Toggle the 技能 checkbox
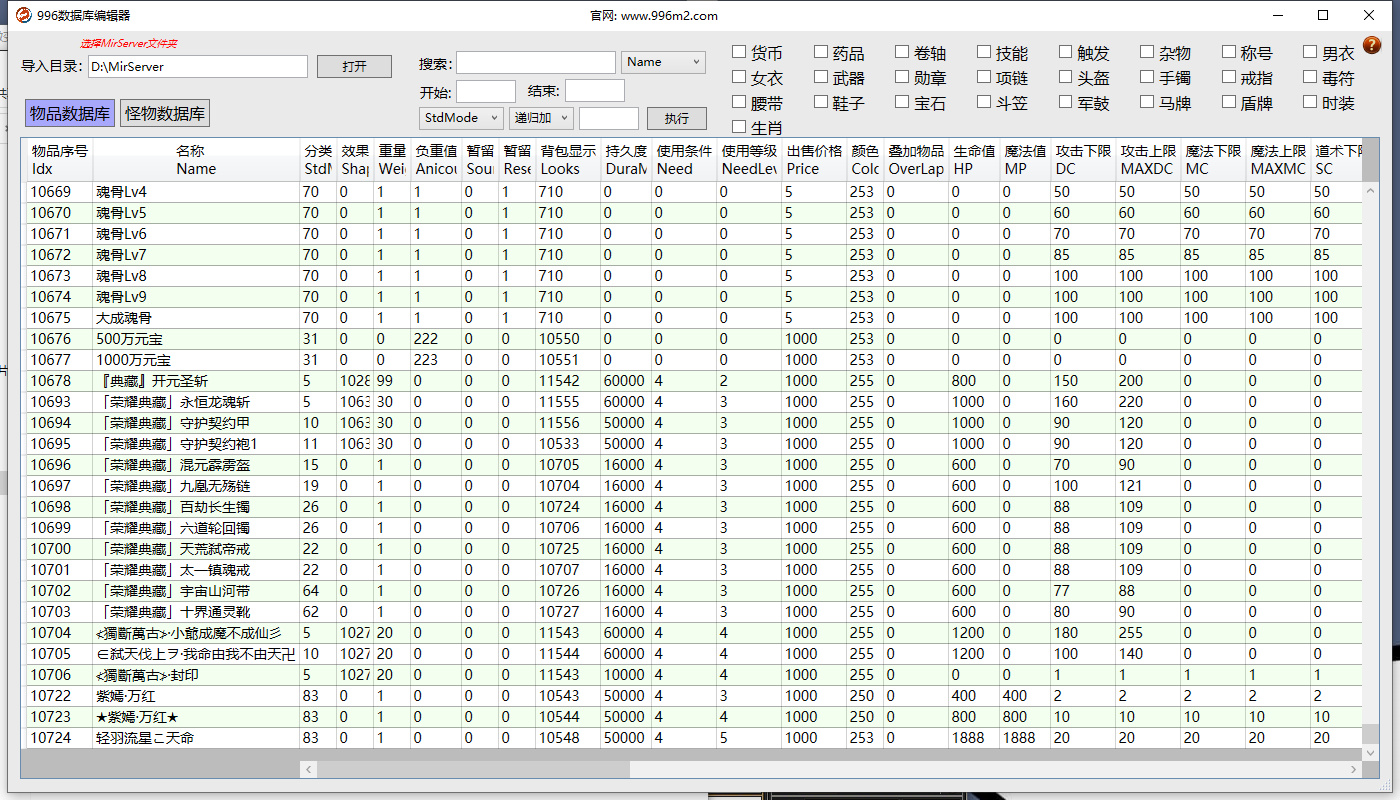Image resolution: width=1400 pixels, height=800 pixels. point(984,52)
